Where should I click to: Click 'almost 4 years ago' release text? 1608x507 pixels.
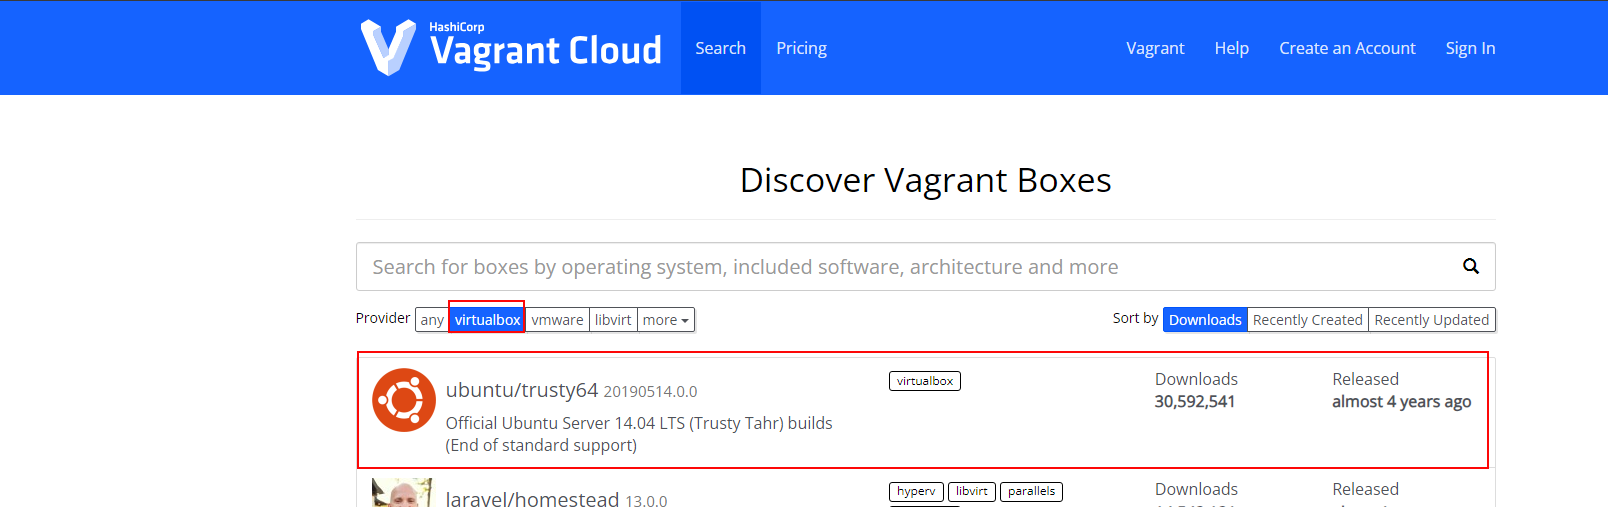coord(1402,401)
